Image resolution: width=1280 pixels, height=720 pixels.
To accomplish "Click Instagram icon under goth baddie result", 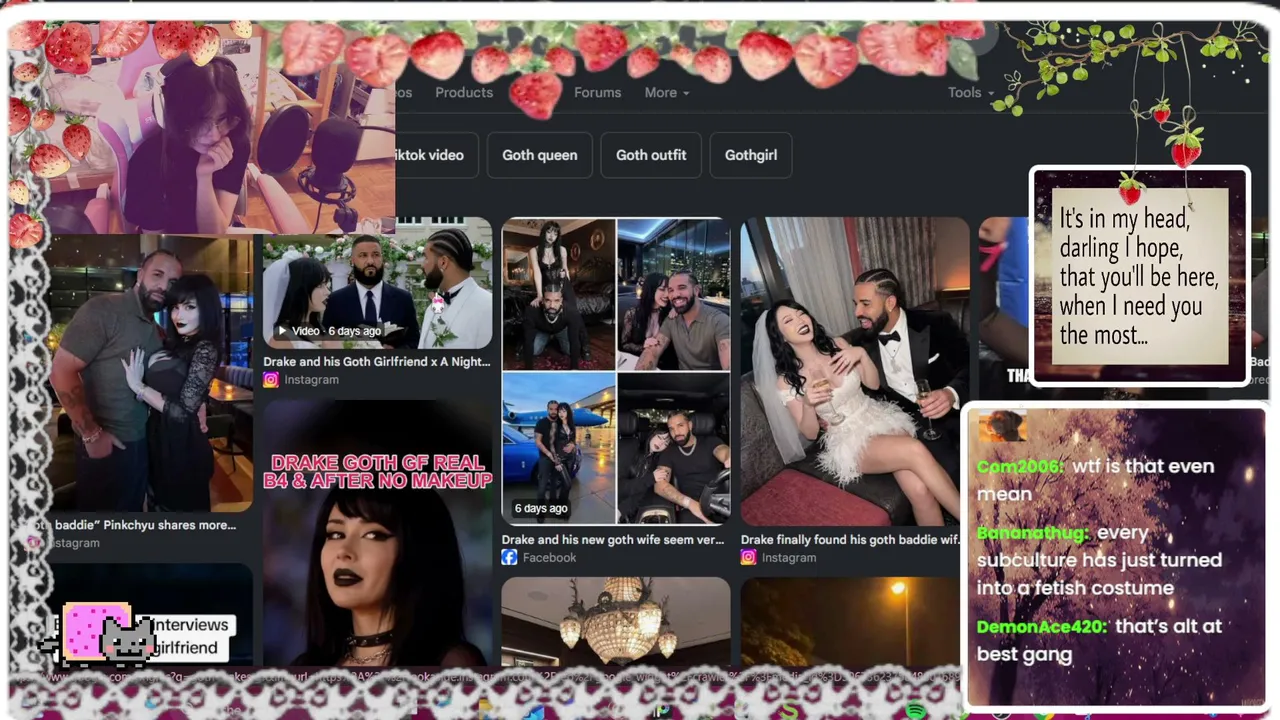I will (748, 558).
